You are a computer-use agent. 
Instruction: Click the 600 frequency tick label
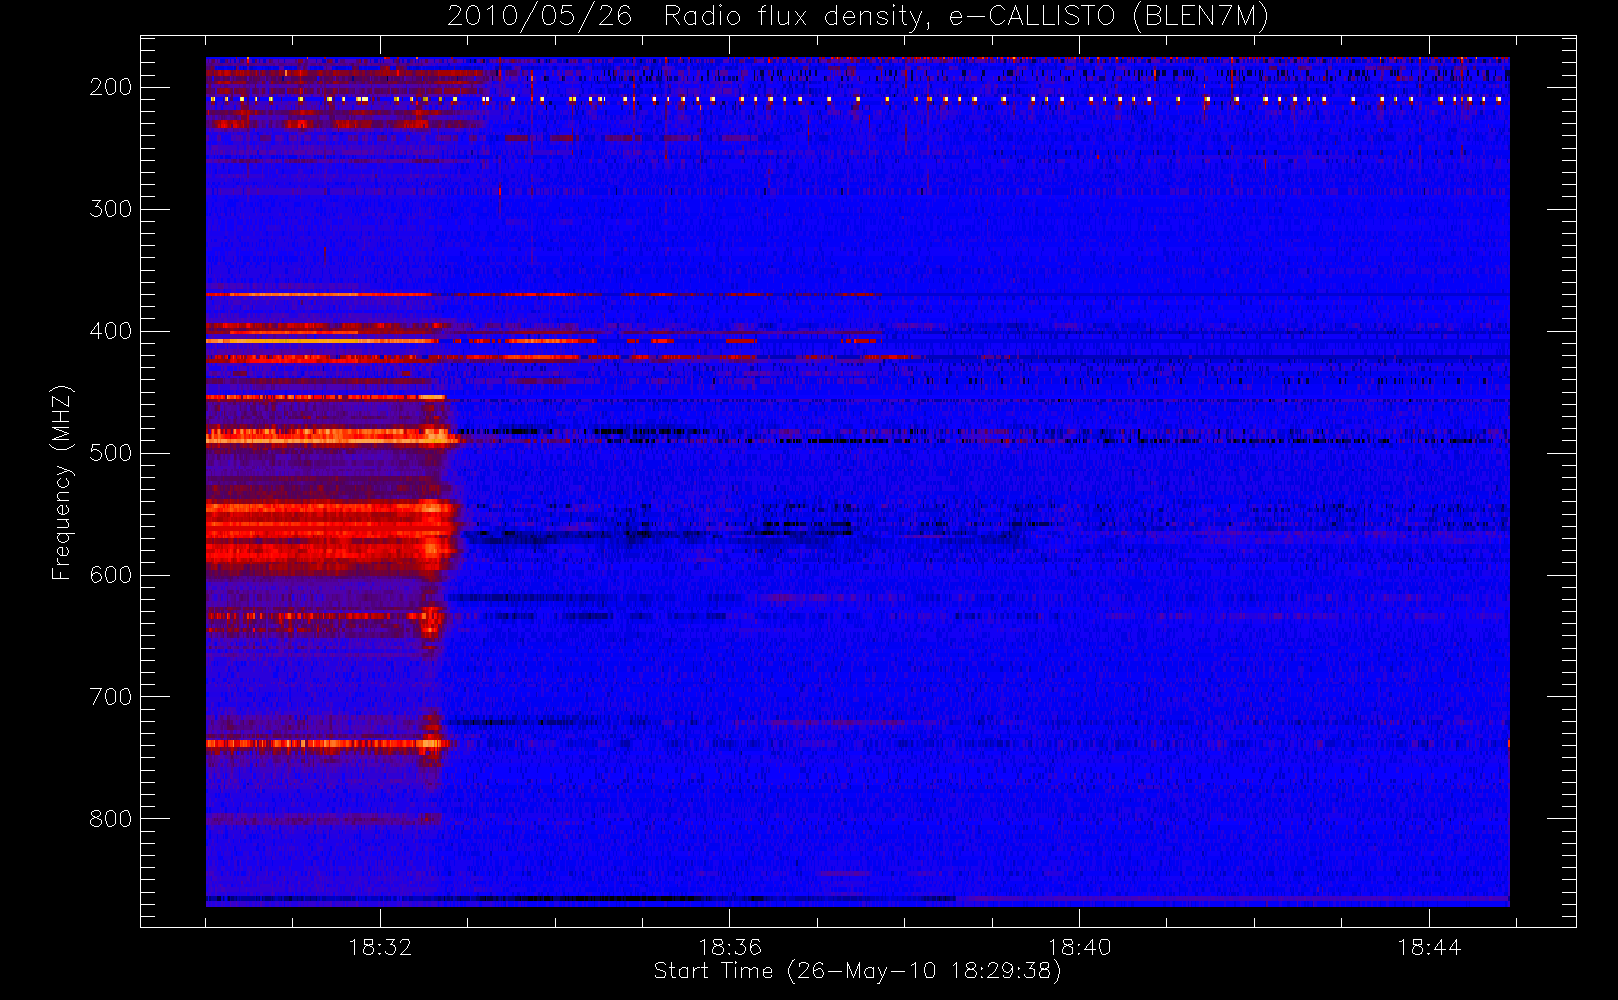pyautogui.click(x=110, y=575)
